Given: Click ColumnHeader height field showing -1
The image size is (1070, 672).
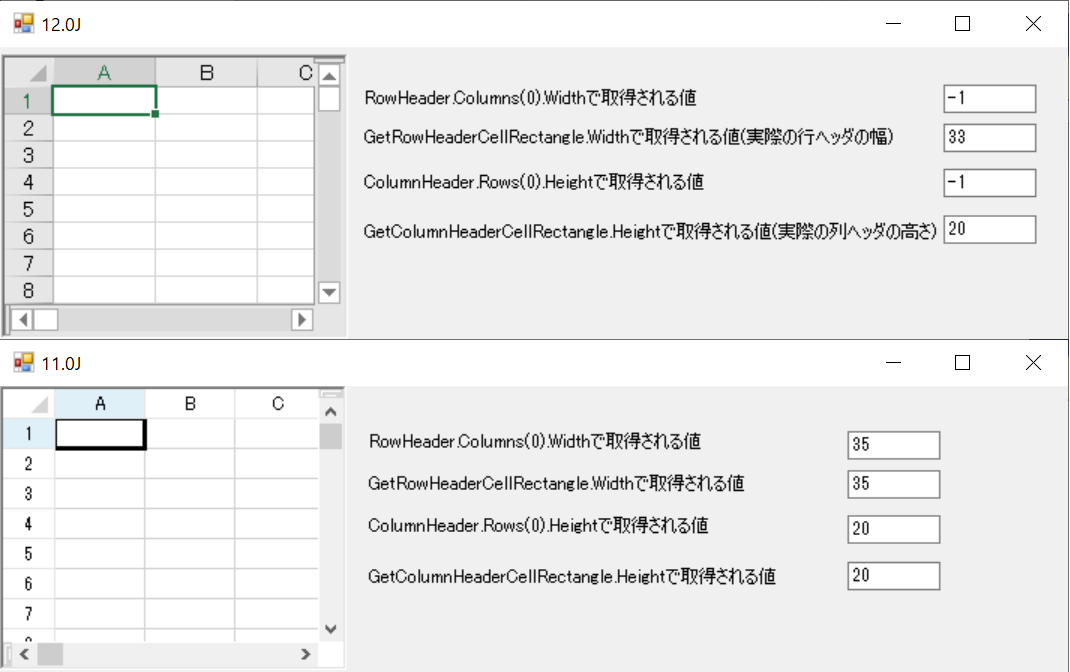Looking at the screenshot, I should 989,183.
